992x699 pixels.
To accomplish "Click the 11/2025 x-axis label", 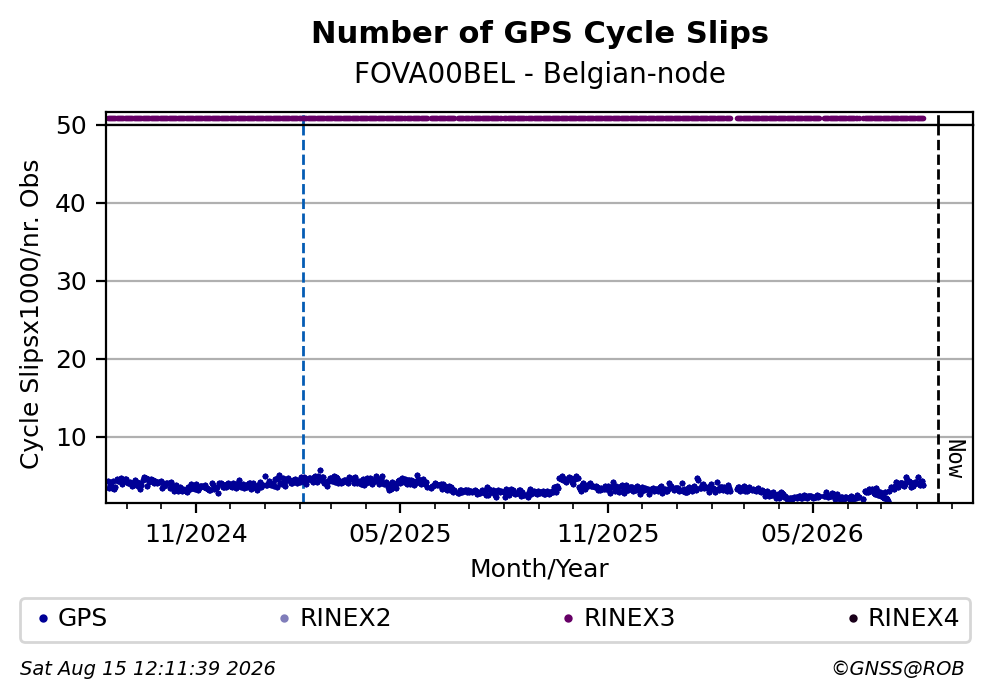I will (608, 534).
